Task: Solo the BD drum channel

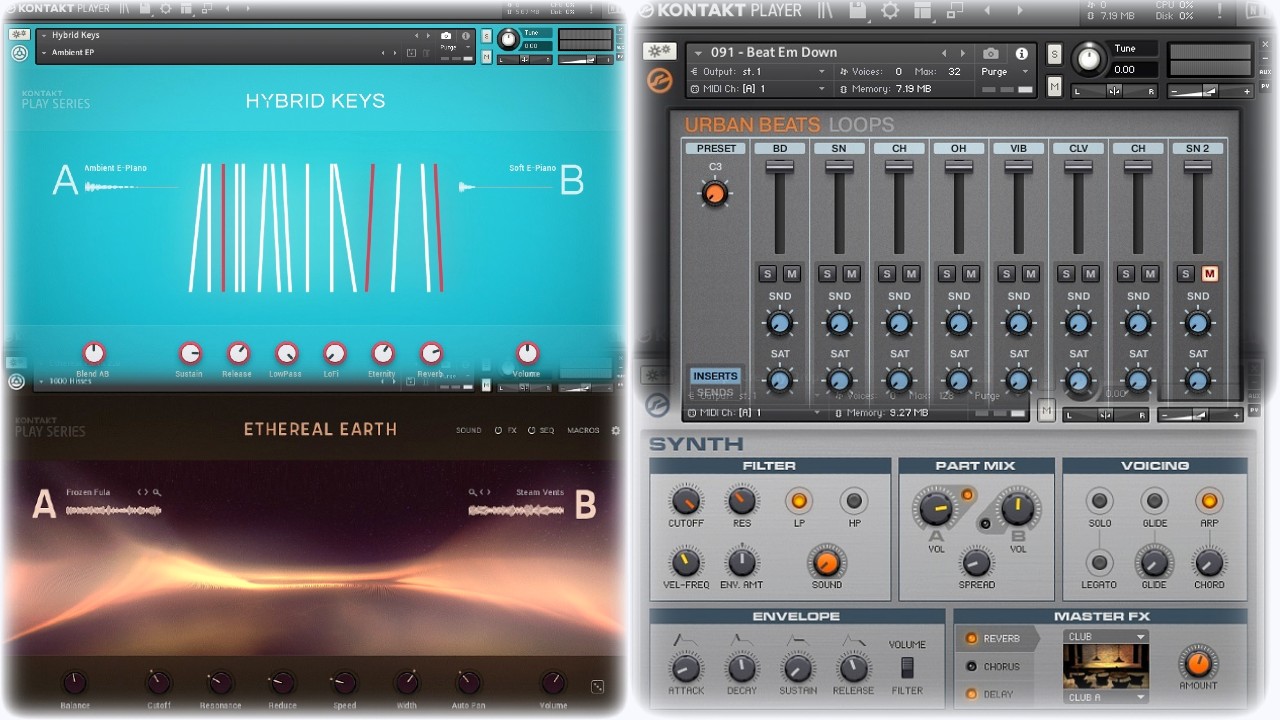Action: [x=767, y=274]
